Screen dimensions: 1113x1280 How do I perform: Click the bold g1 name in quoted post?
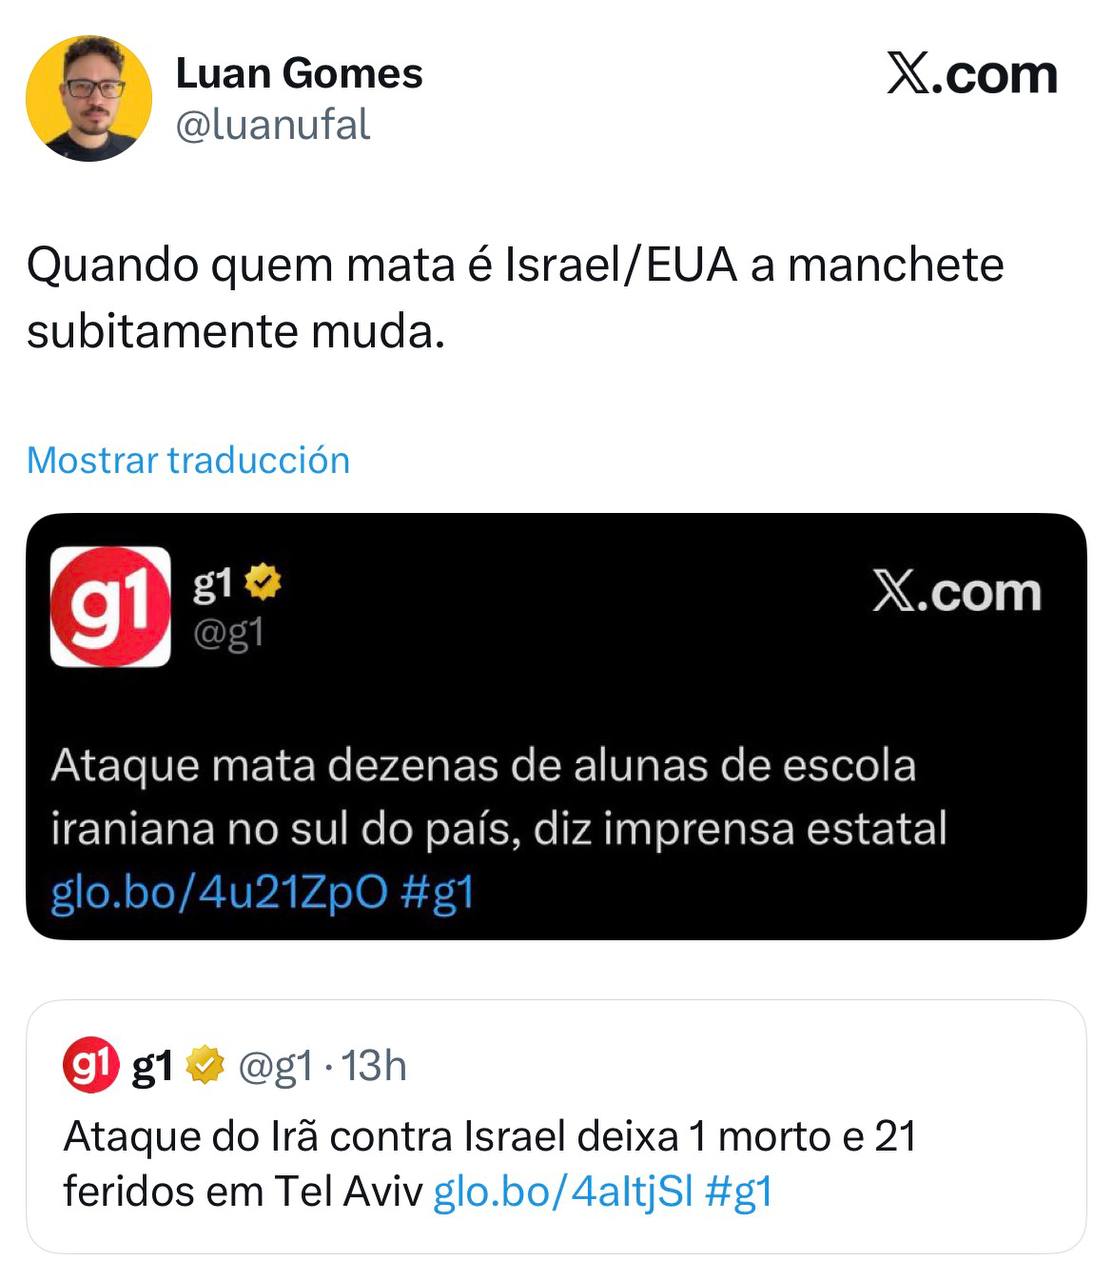point(152,1067)
